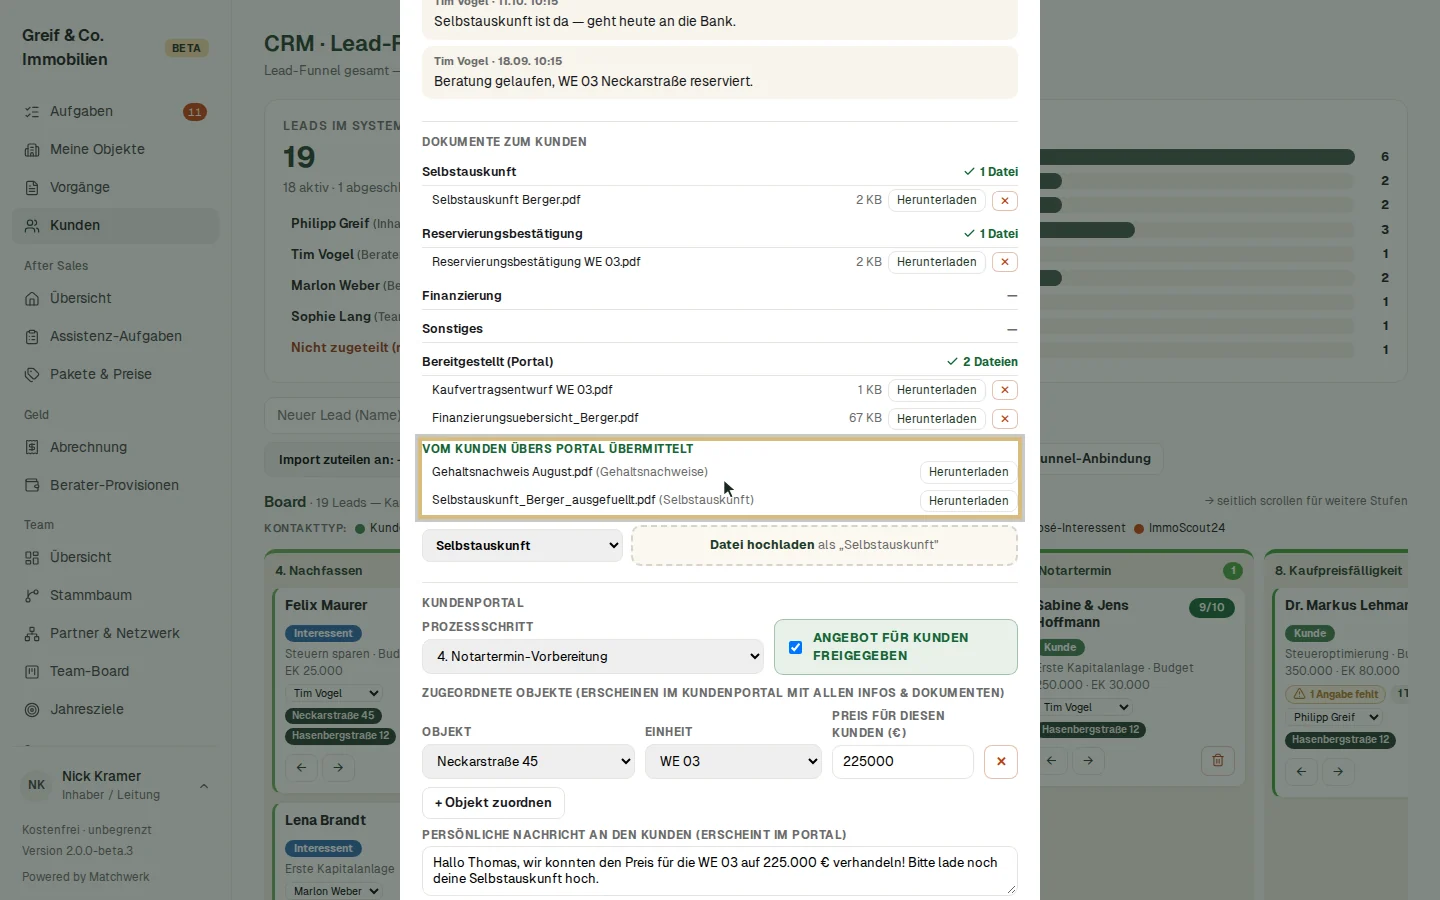Move Felix Maurer card back with left arrow
Viewport: 1440px width, 900px height.
(x=302, y=768)
